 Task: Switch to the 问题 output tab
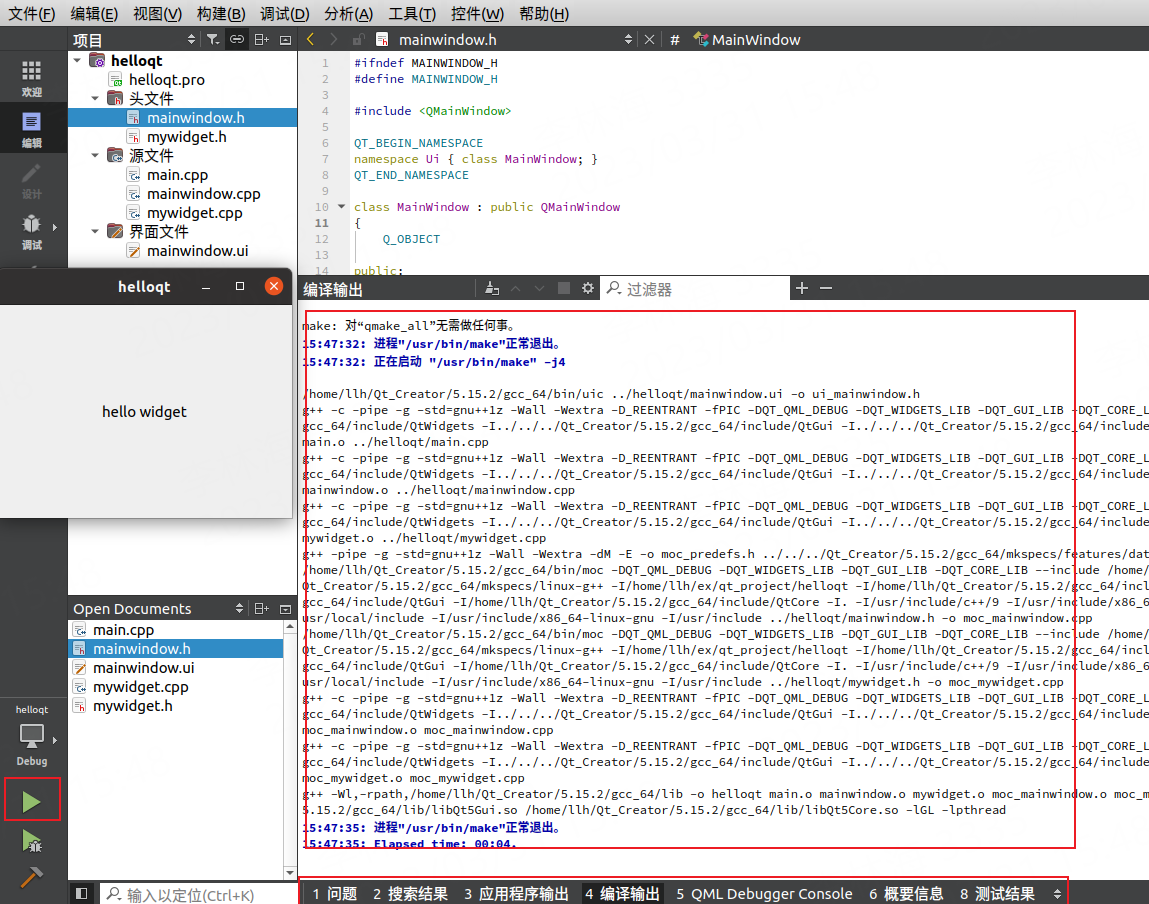[x=334, y=894]
